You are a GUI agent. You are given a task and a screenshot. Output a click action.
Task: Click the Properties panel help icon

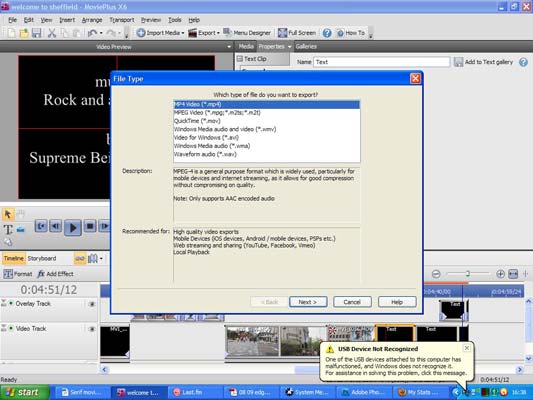pos(523,62)
